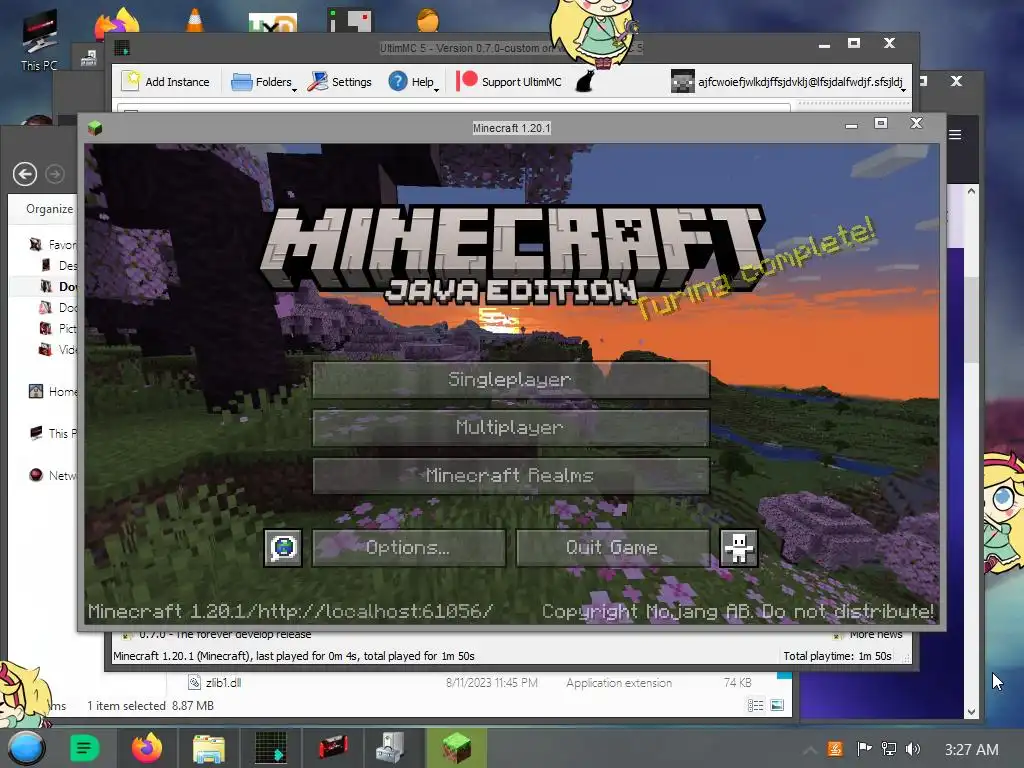Click Copyright Mojang AB text

tap(738, 611)
